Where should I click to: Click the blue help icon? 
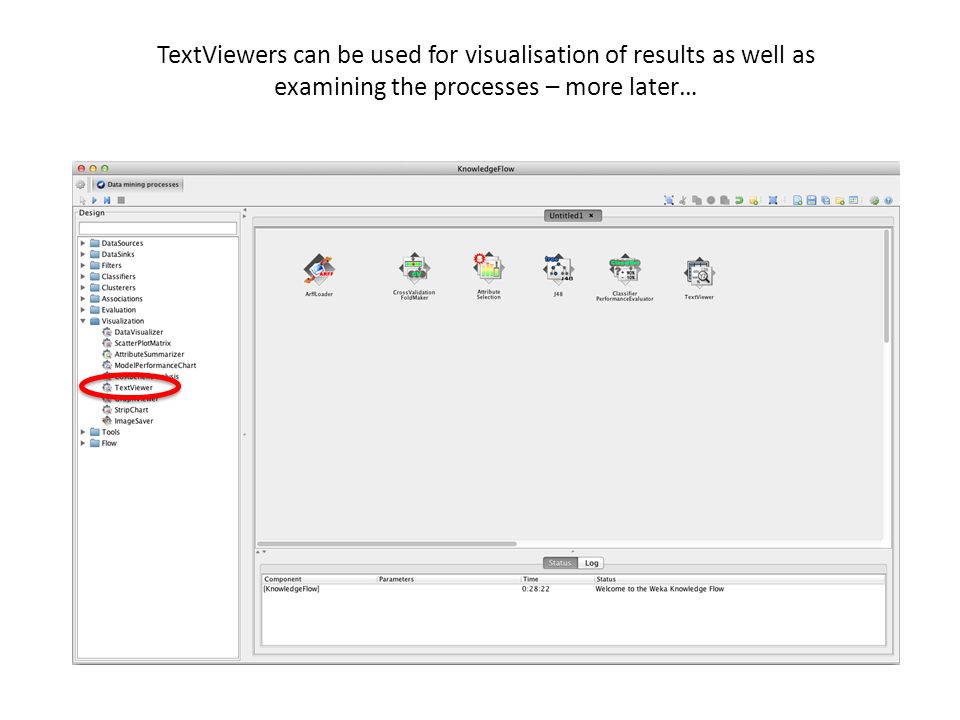(888, 200)
